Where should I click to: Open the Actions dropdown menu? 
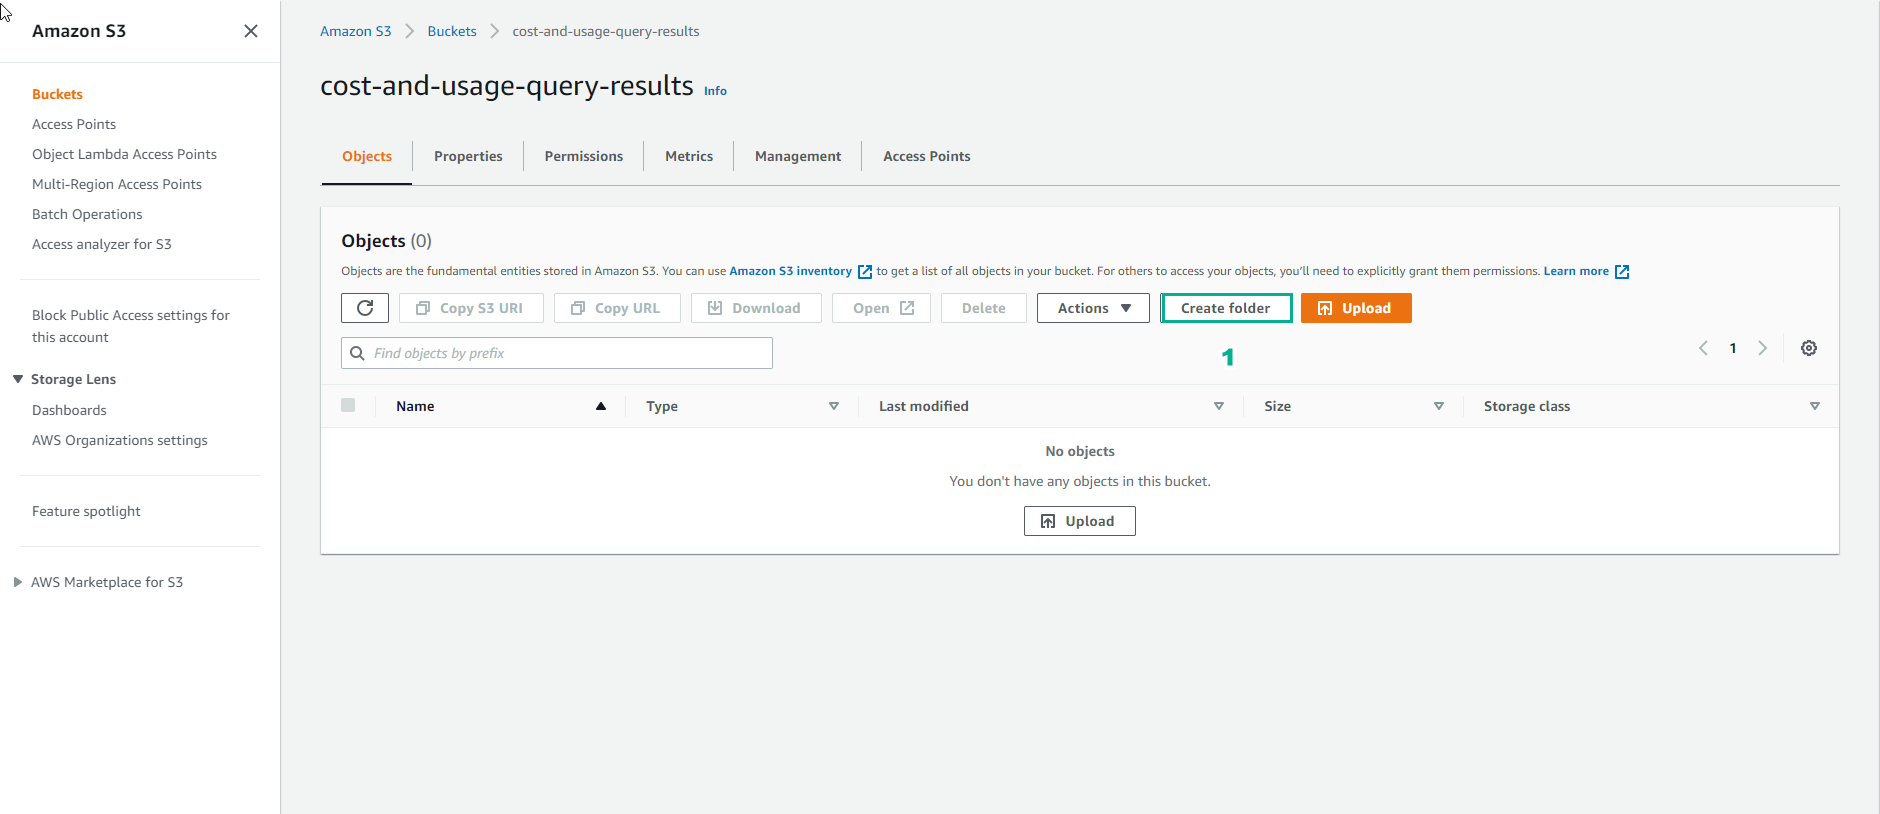click(x=1093, y=308)
